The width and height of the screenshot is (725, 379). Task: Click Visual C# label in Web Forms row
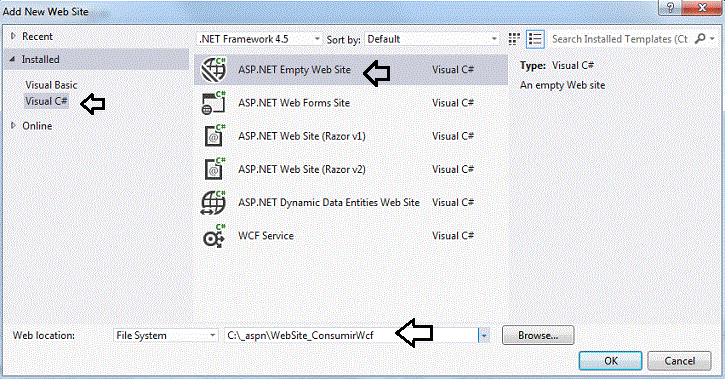click(x=453, y=103)
